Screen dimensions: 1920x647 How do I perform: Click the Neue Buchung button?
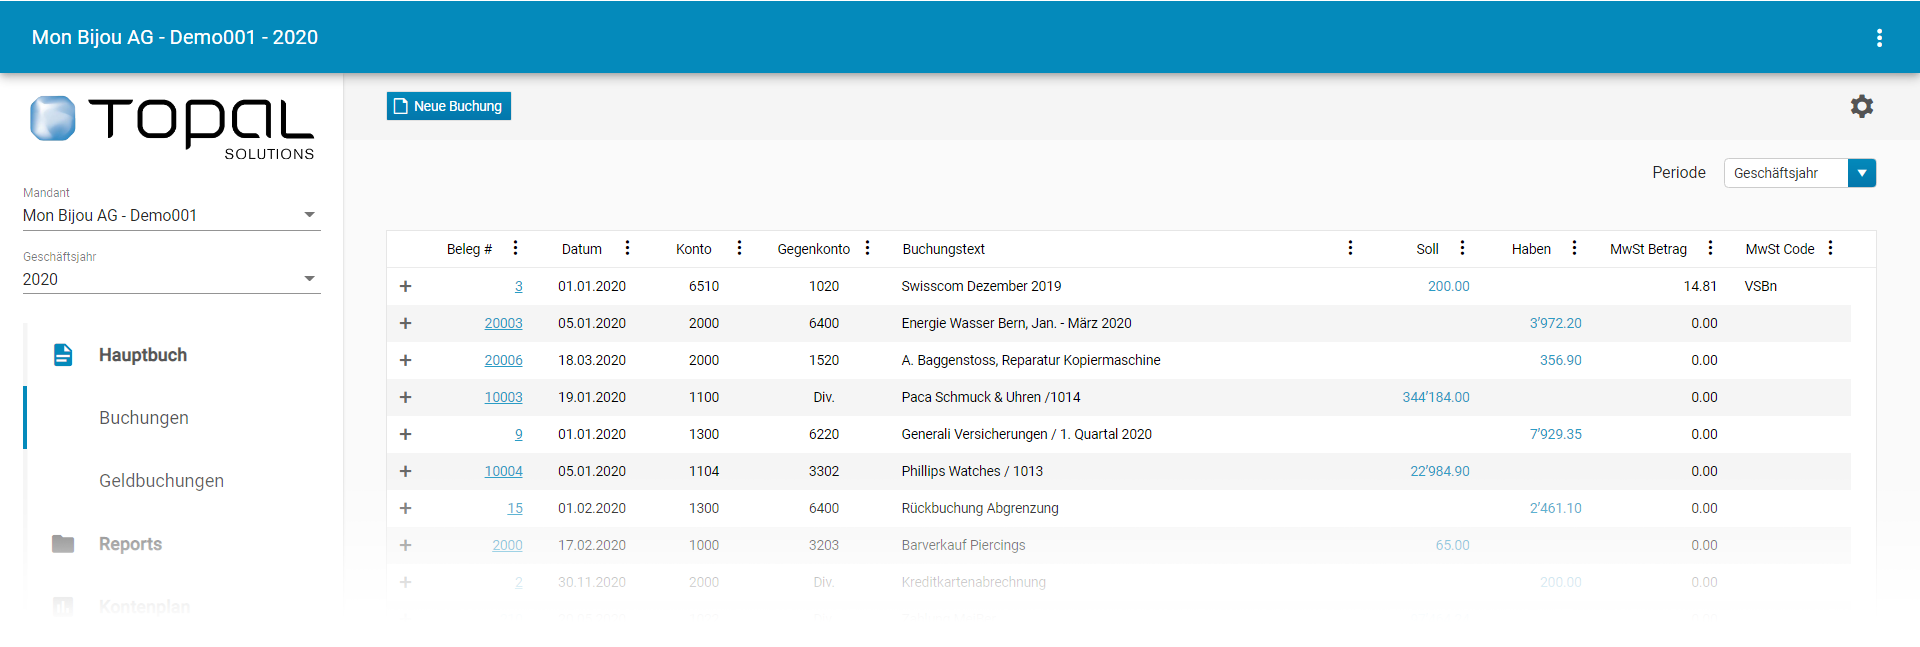[x=449, y=106]
